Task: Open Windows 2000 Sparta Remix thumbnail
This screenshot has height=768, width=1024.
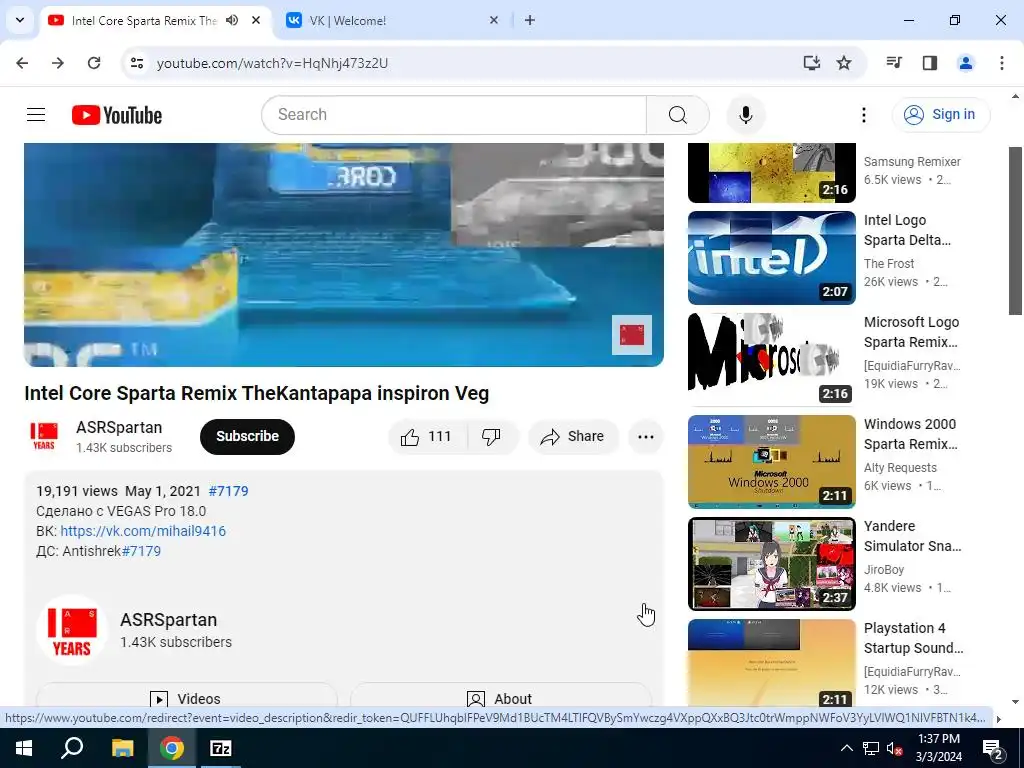Action: click(x=771, y=461)
